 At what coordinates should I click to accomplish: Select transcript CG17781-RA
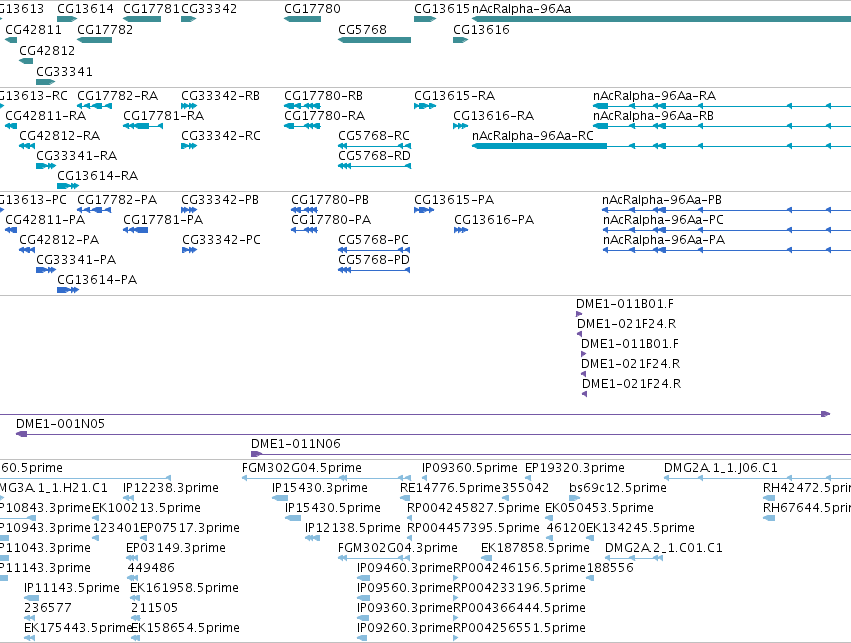pyautogui.click(x=163, y=116)
